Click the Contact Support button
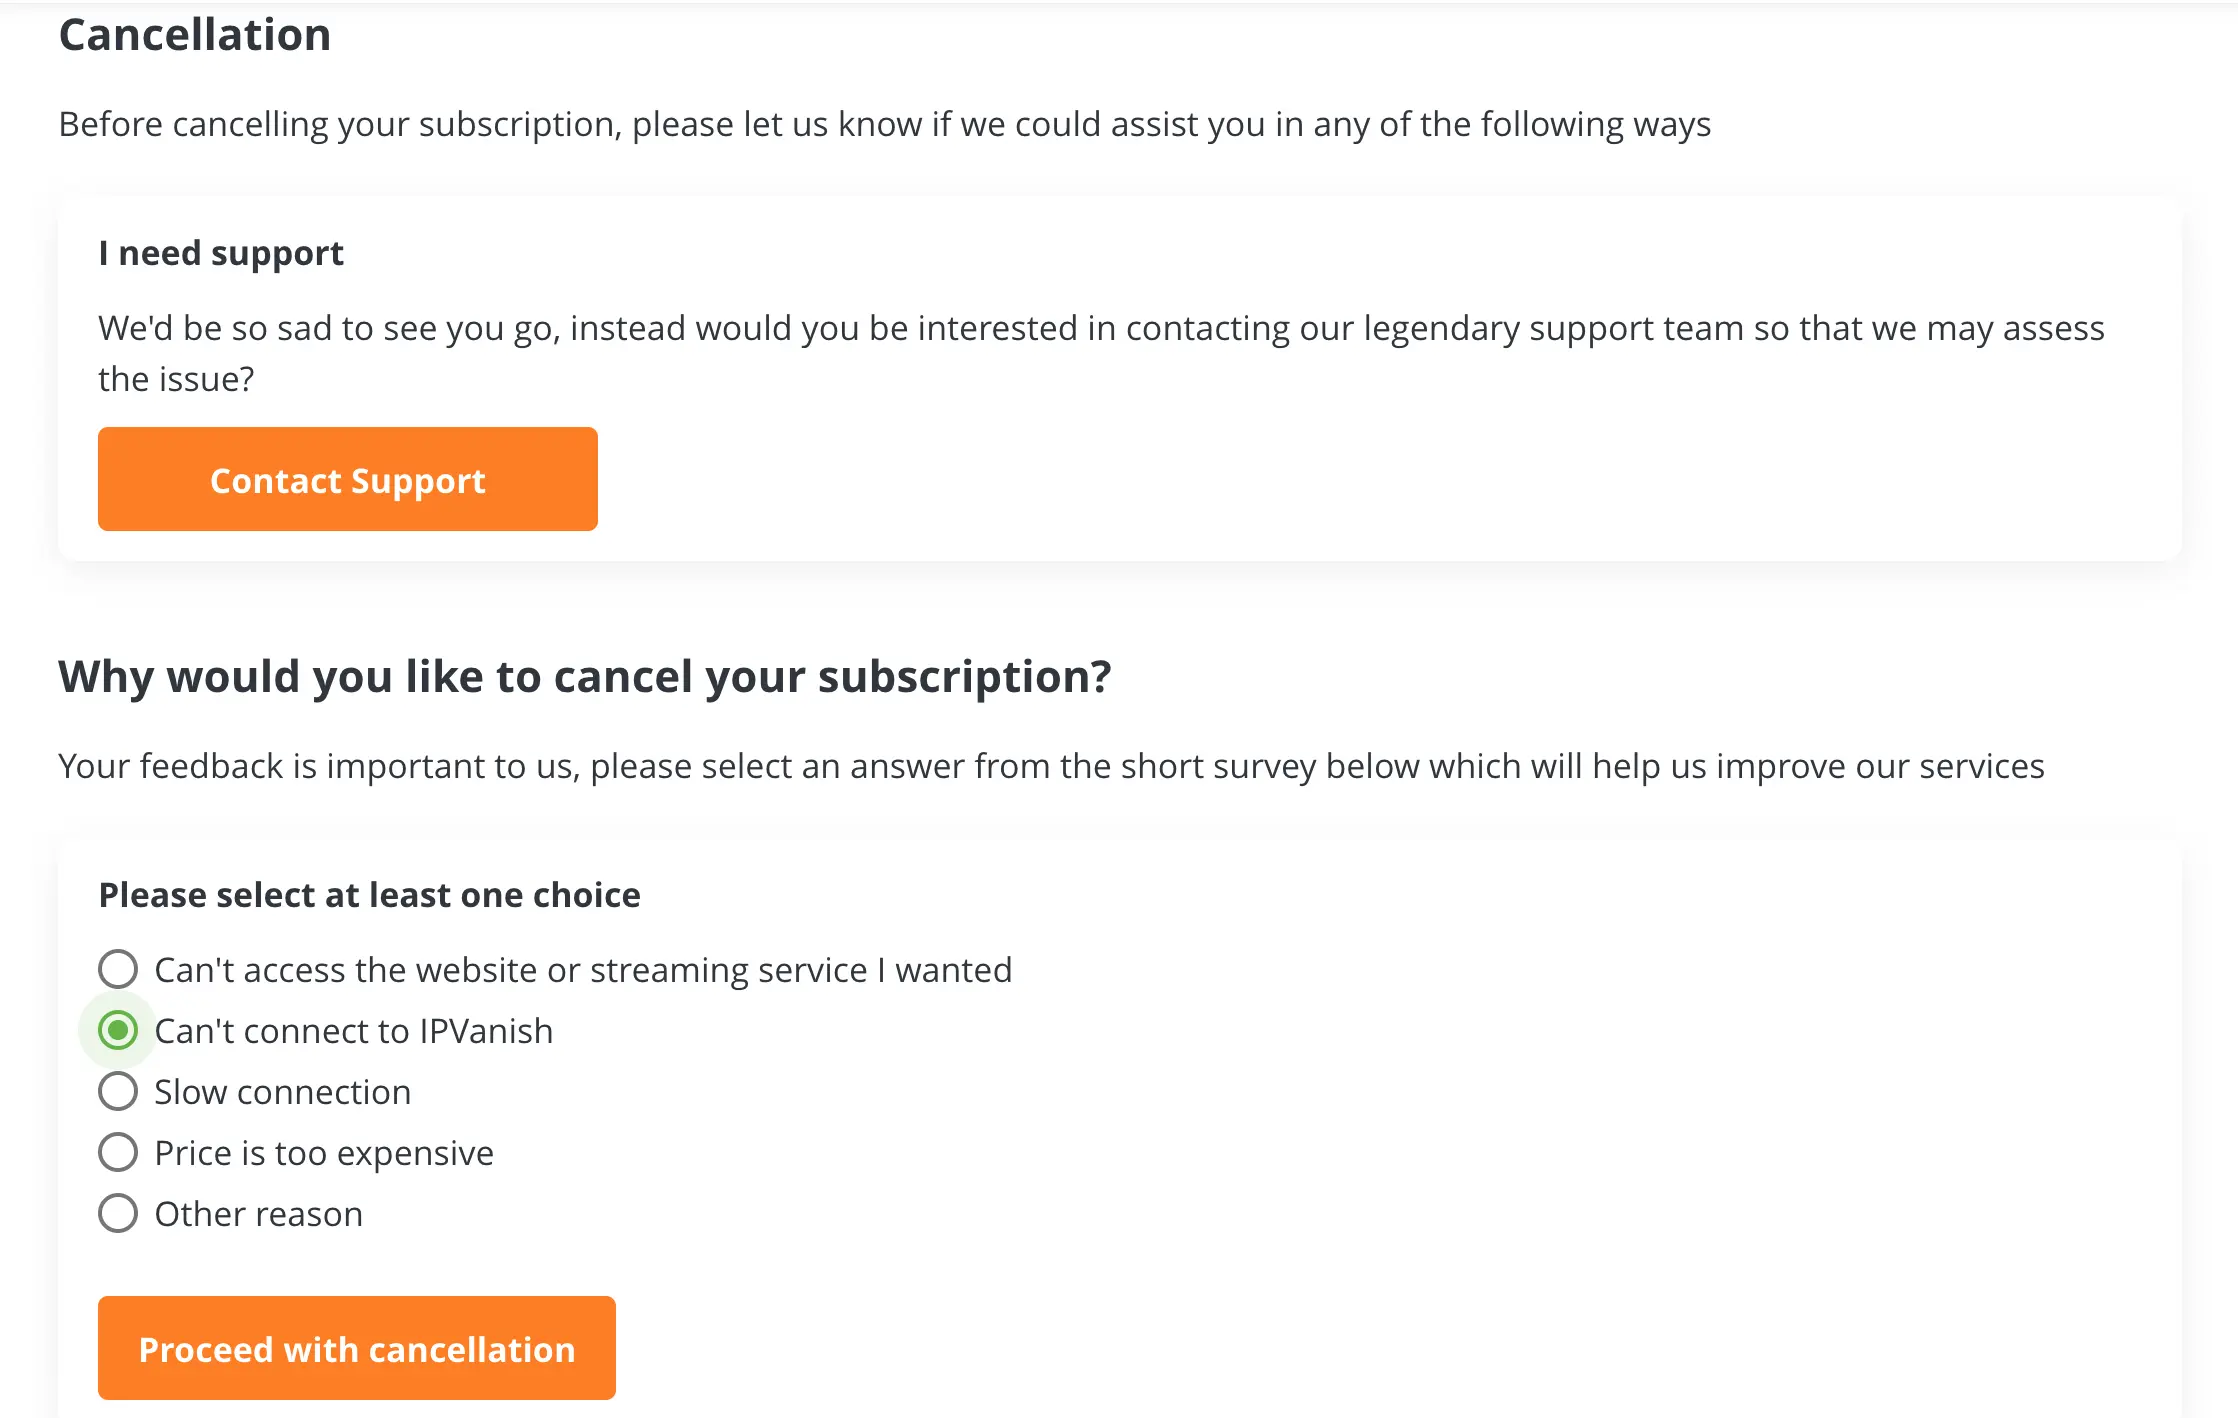 click(347, 479)
